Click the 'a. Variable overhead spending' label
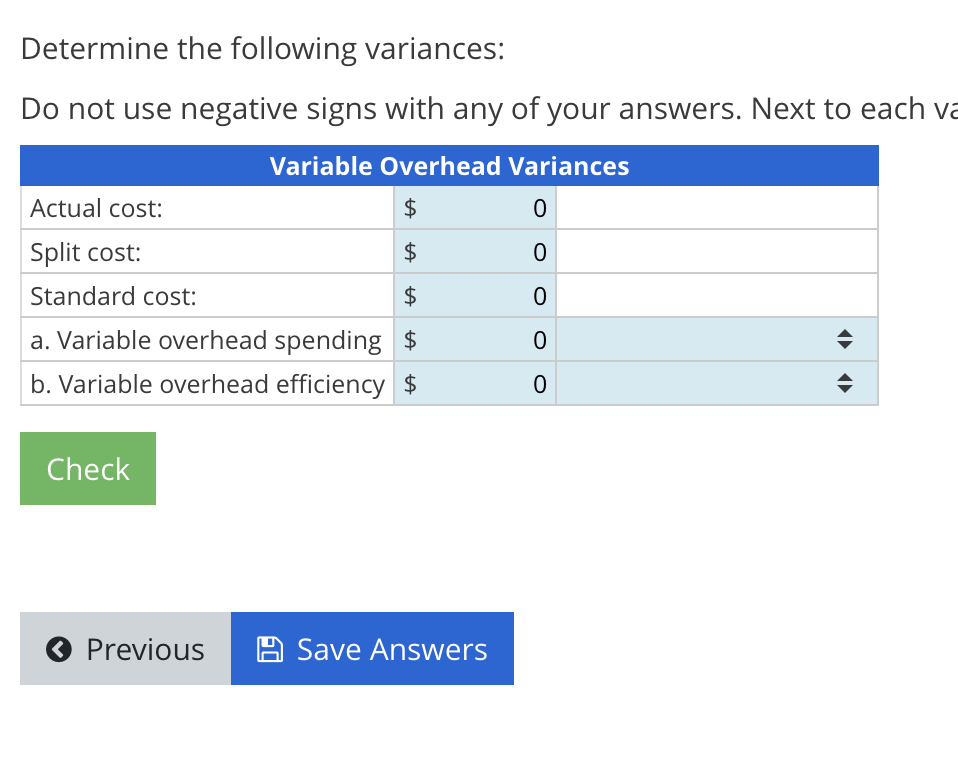 point(206,340)
